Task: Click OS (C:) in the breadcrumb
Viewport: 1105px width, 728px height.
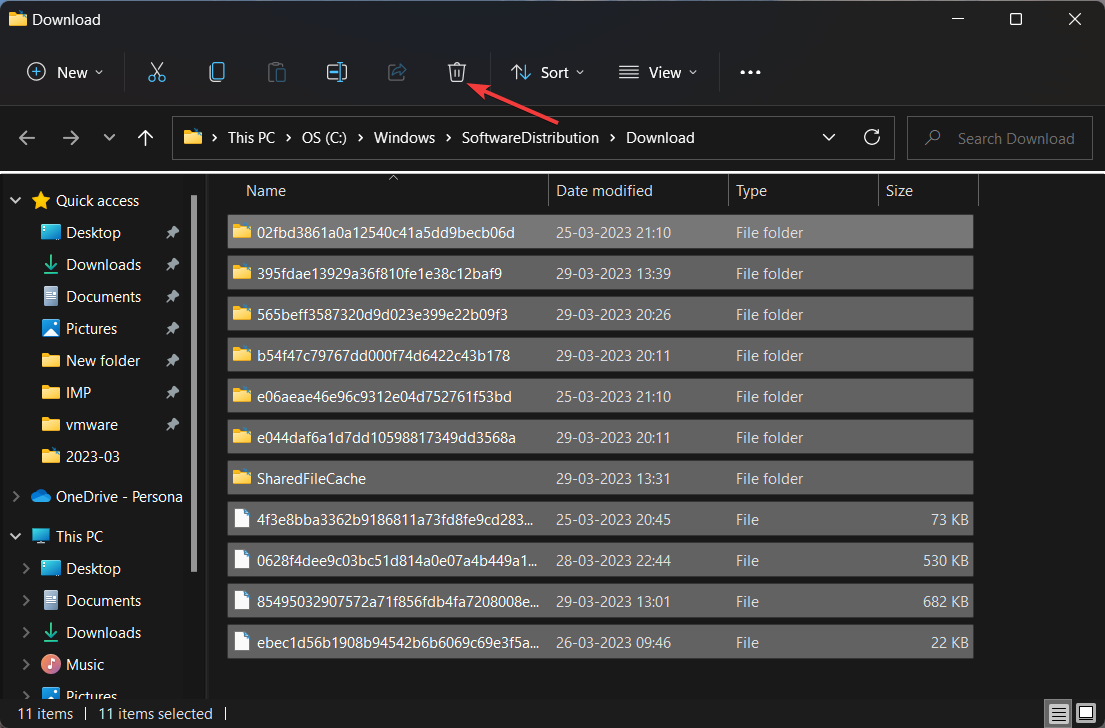Action: click(324, 137)
